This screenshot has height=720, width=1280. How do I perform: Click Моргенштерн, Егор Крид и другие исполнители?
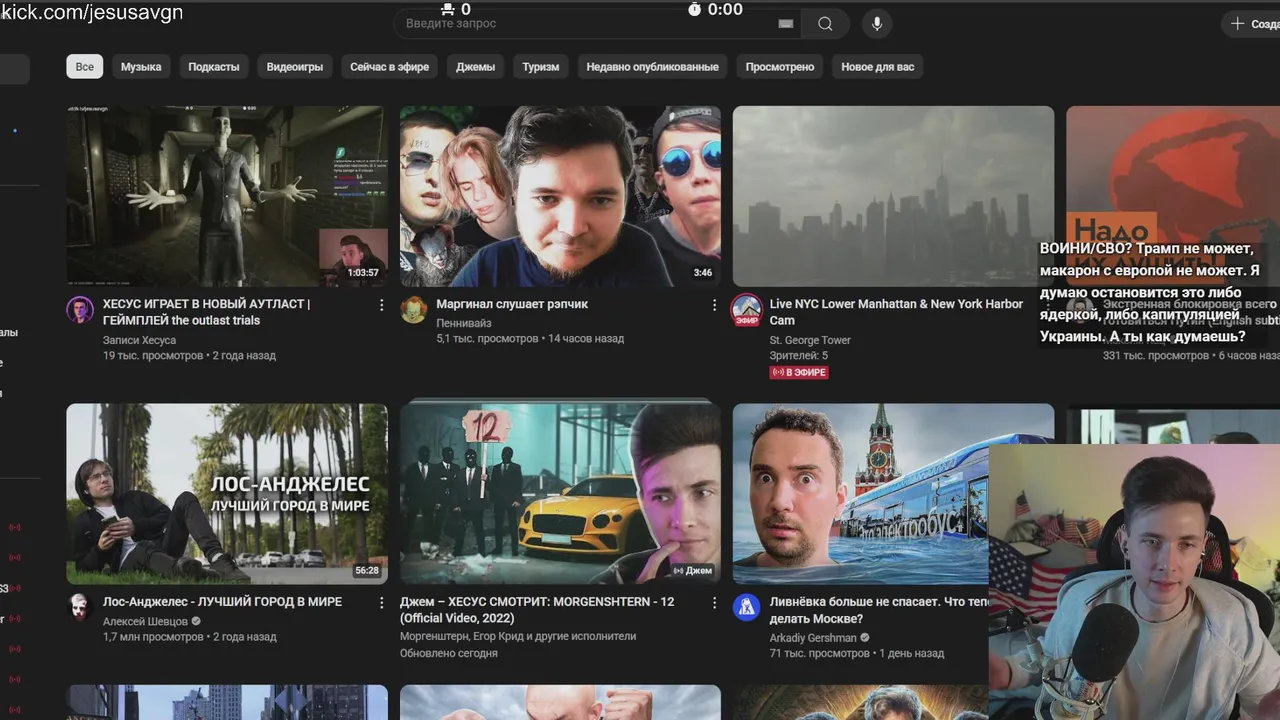click(x=518, y=636)
